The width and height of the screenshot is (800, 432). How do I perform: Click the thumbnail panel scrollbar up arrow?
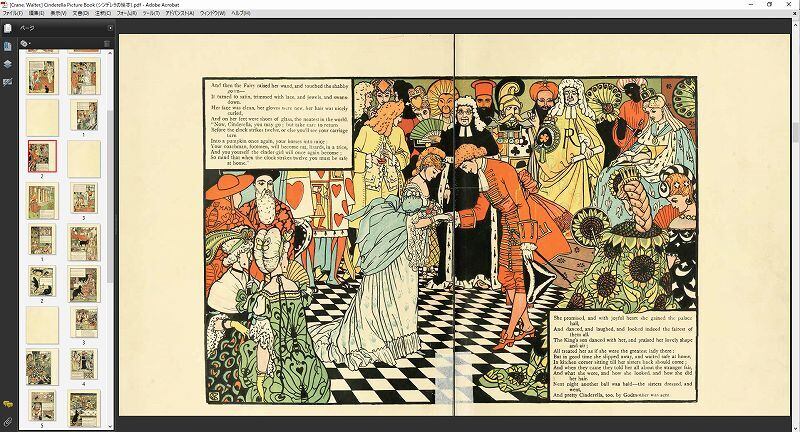click(x=110, y=53)
